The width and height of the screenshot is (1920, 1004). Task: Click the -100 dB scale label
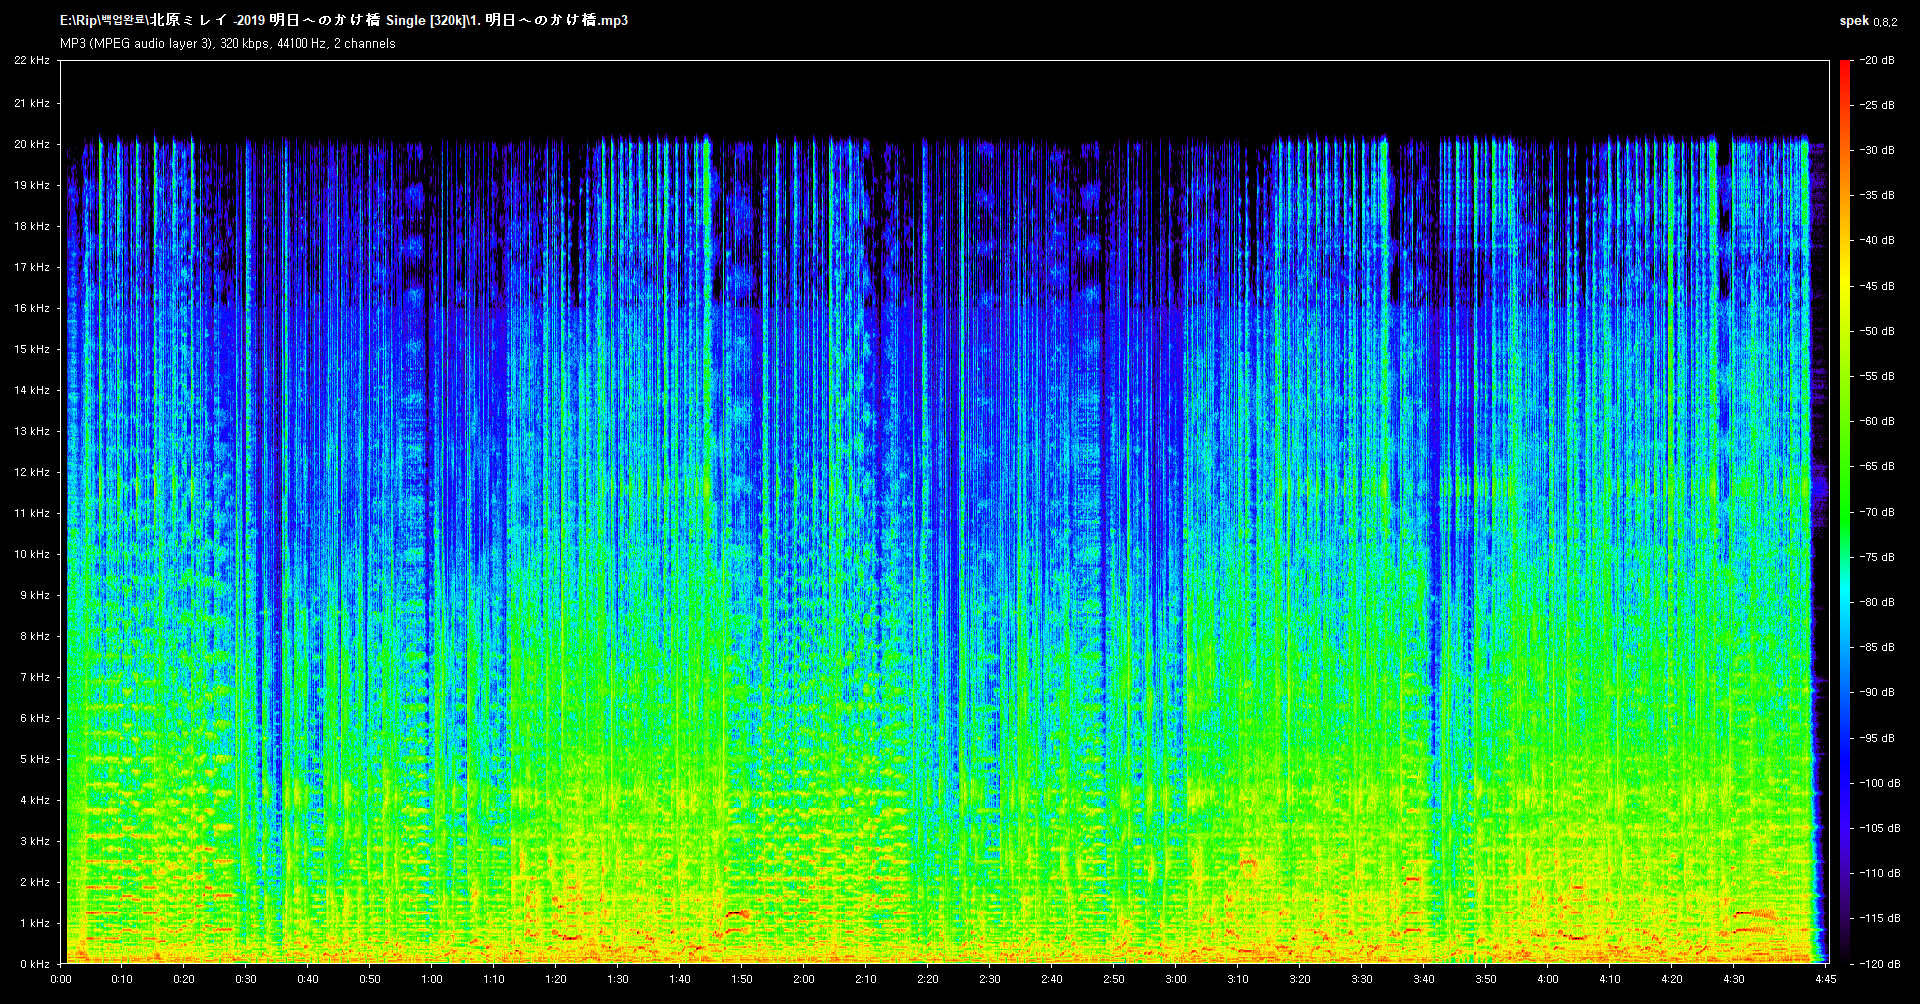[1880, 783]
